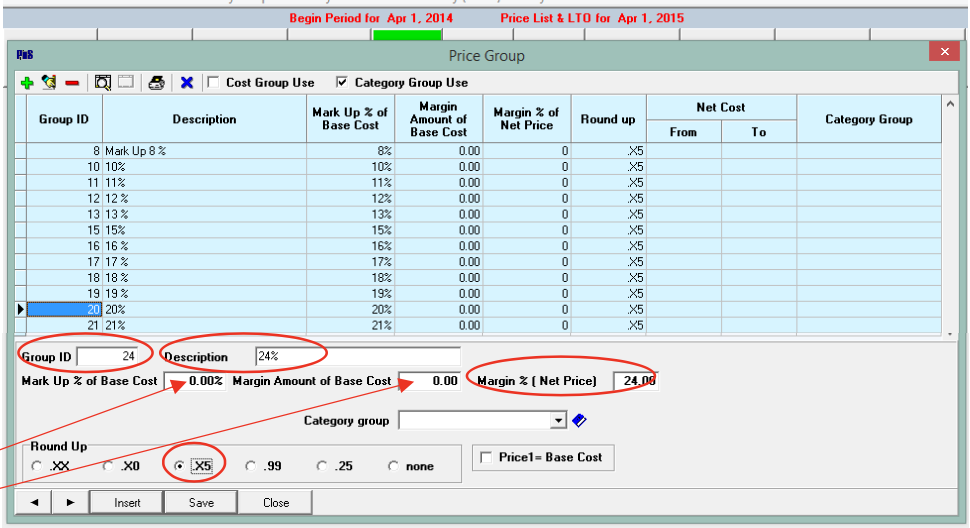This screenshot has height=528, width=970.
Task: Click the grid scrollbar up arrow
Action: (x=950, y=104)
